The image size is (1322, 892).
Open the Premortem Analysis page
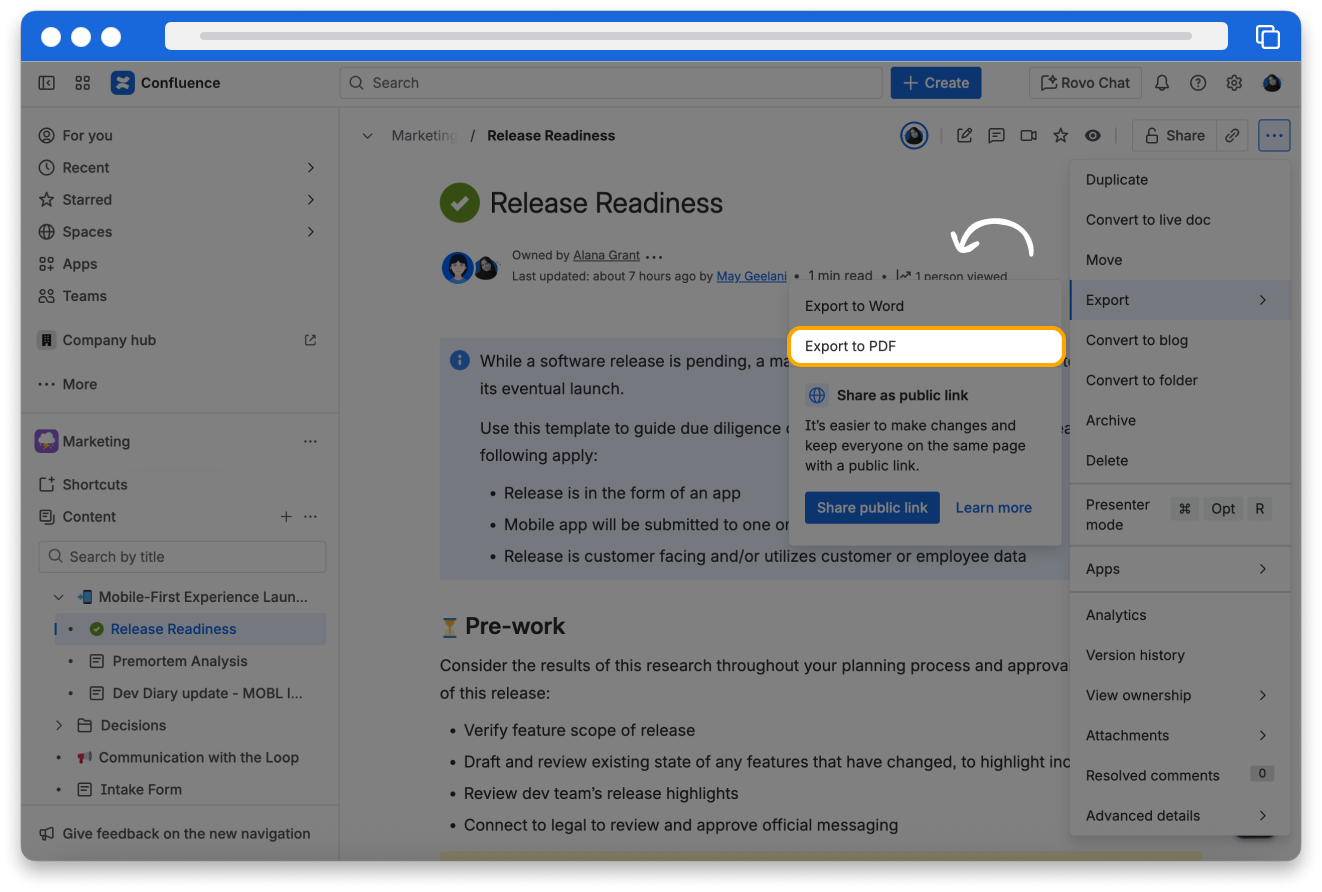tap(180, 661)
